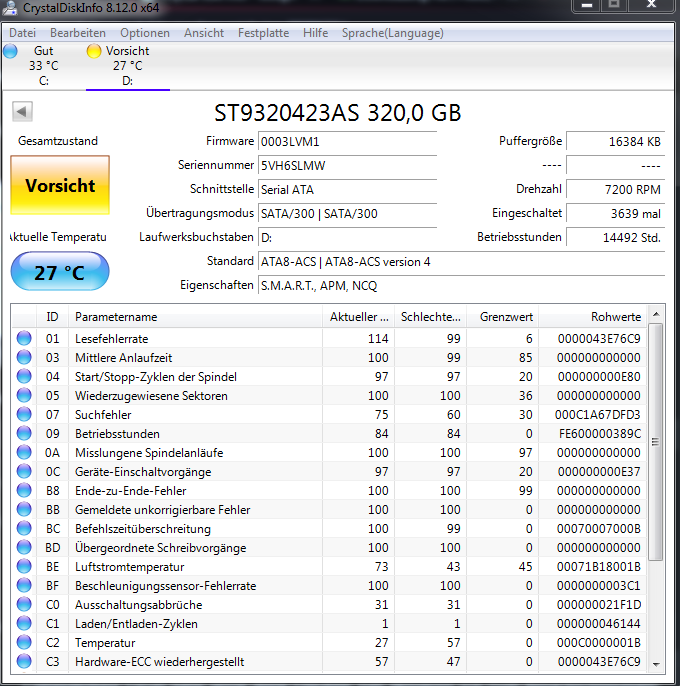Image resolution: width=680 pixels, height=686 pixels.
Task: Click the status orb for Laden/Entladen-Zyklen
Action: [24, 624]
